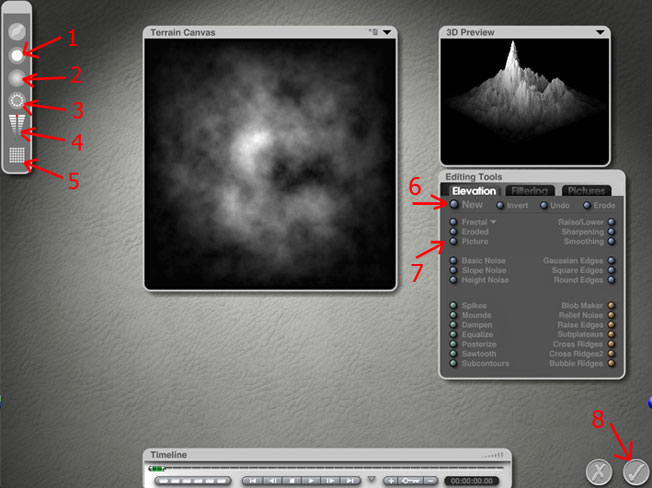Click the Subplateaus tool dot
The width and height of the screenshot is (652, 488).
[612, 334]
